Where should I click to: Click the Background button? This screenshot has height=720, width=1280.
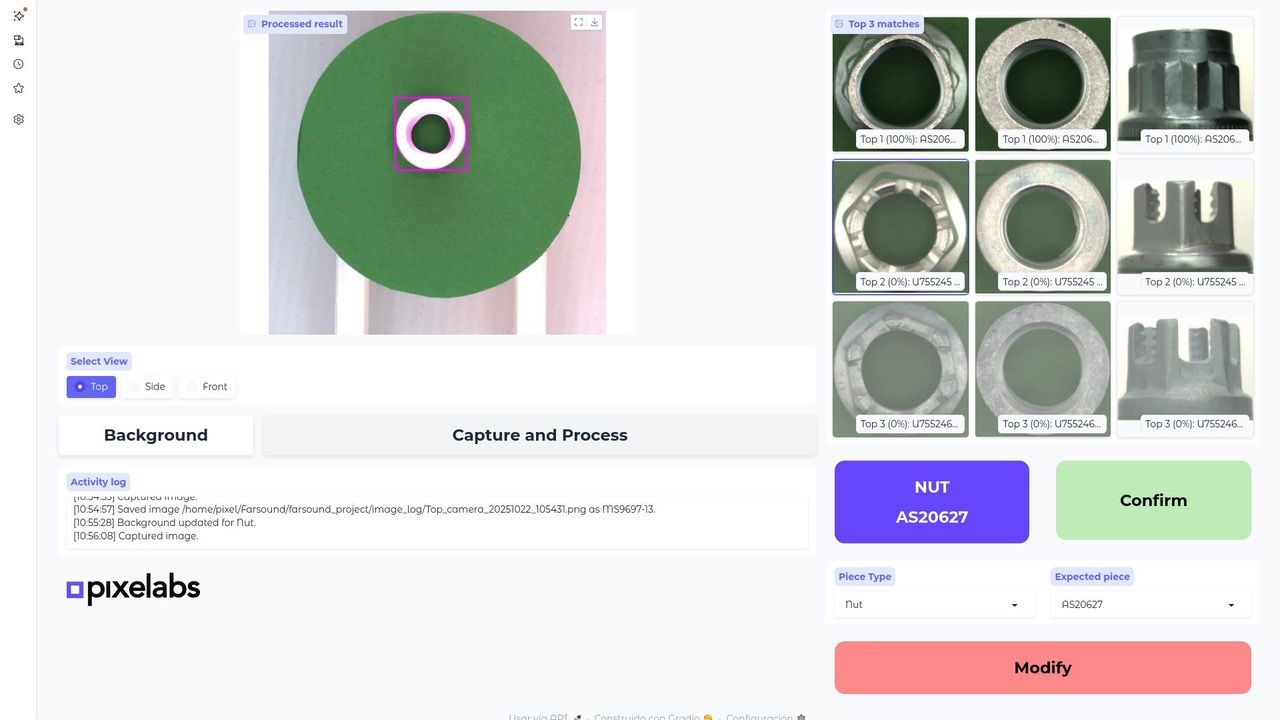point(156,435)
